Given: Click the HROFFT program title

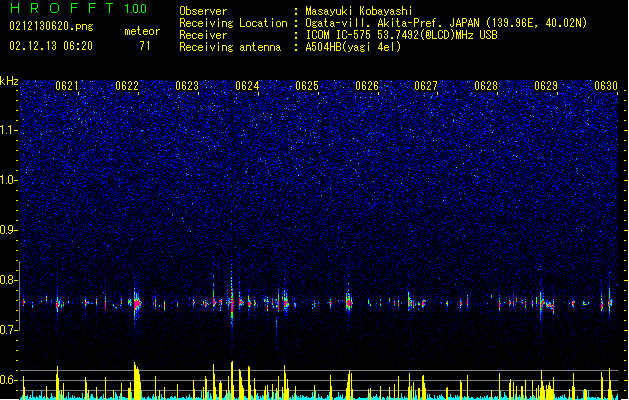Looking at the screenshot, I should (x=62, y=8).
